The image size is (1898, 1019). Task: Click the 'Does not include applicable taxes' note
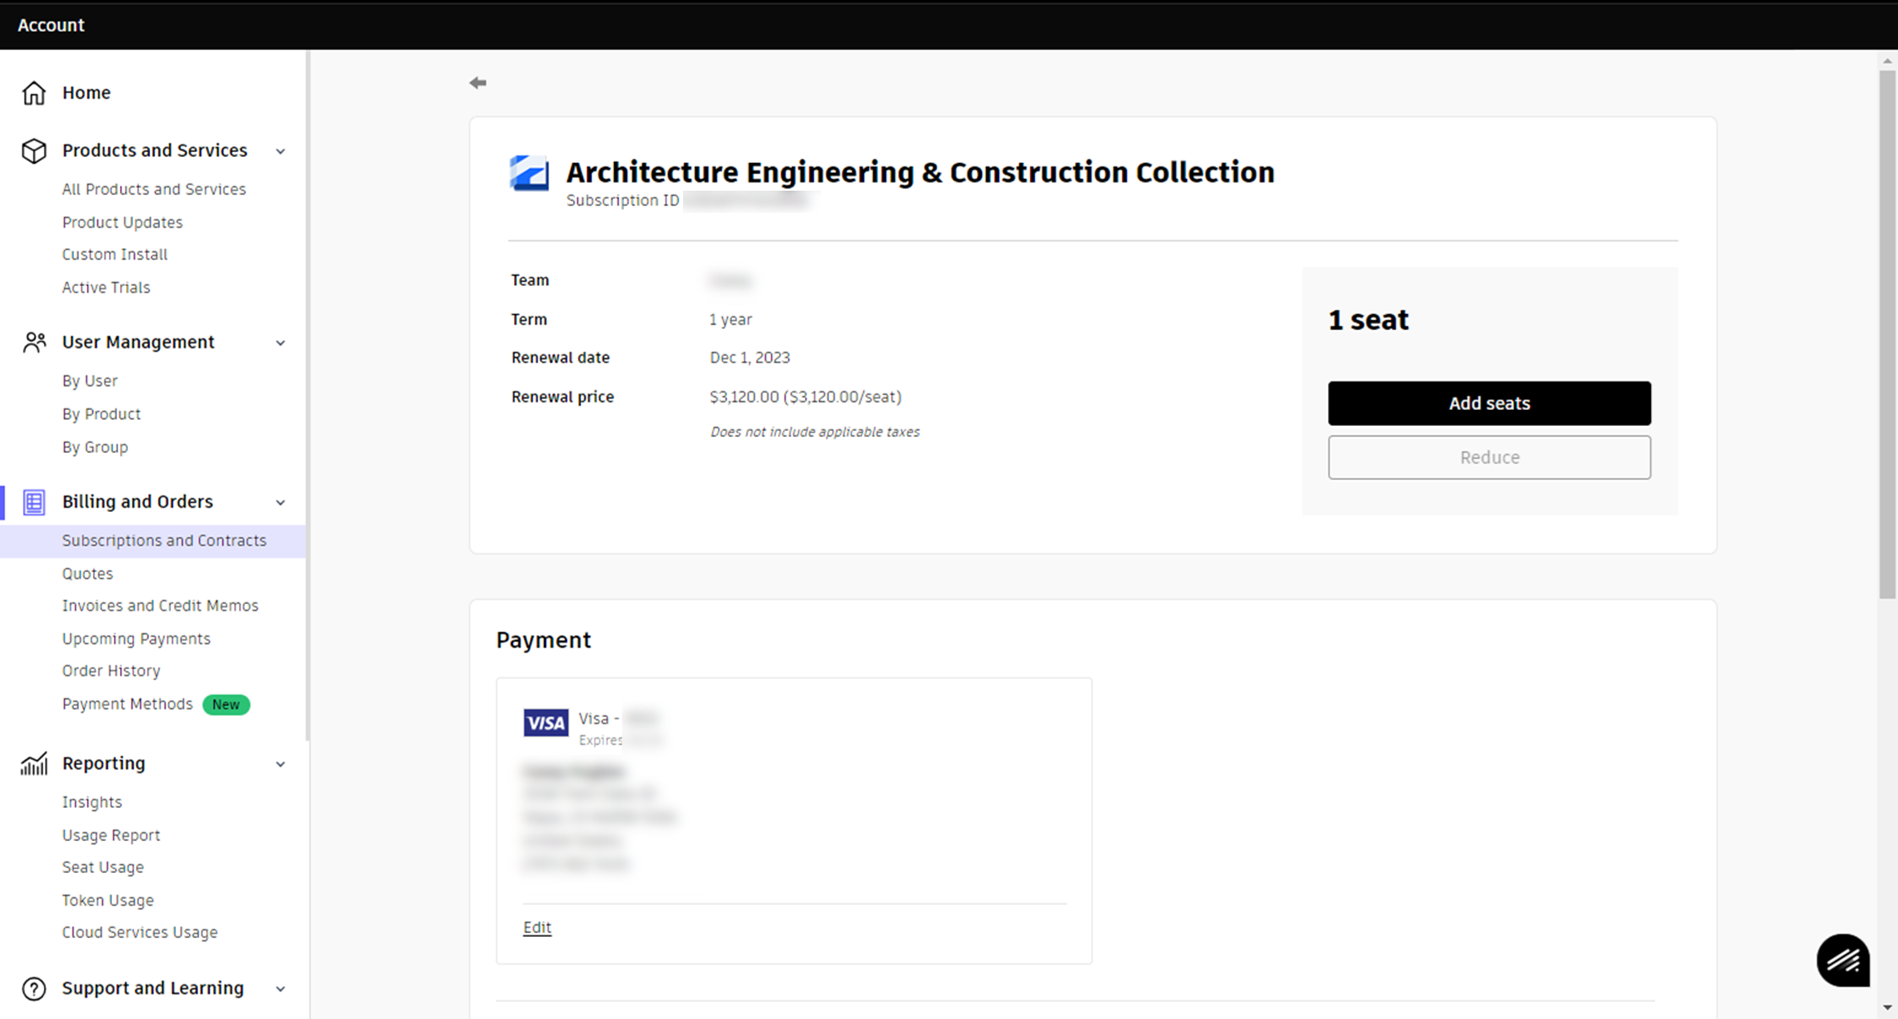point(815,432)
